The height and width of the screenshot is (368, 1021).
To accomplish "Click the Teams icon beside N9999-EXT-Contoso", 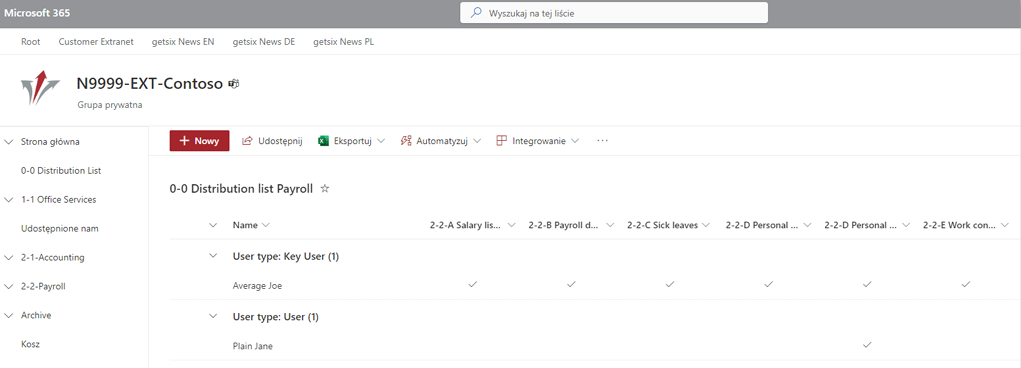I will coord(234,83).
